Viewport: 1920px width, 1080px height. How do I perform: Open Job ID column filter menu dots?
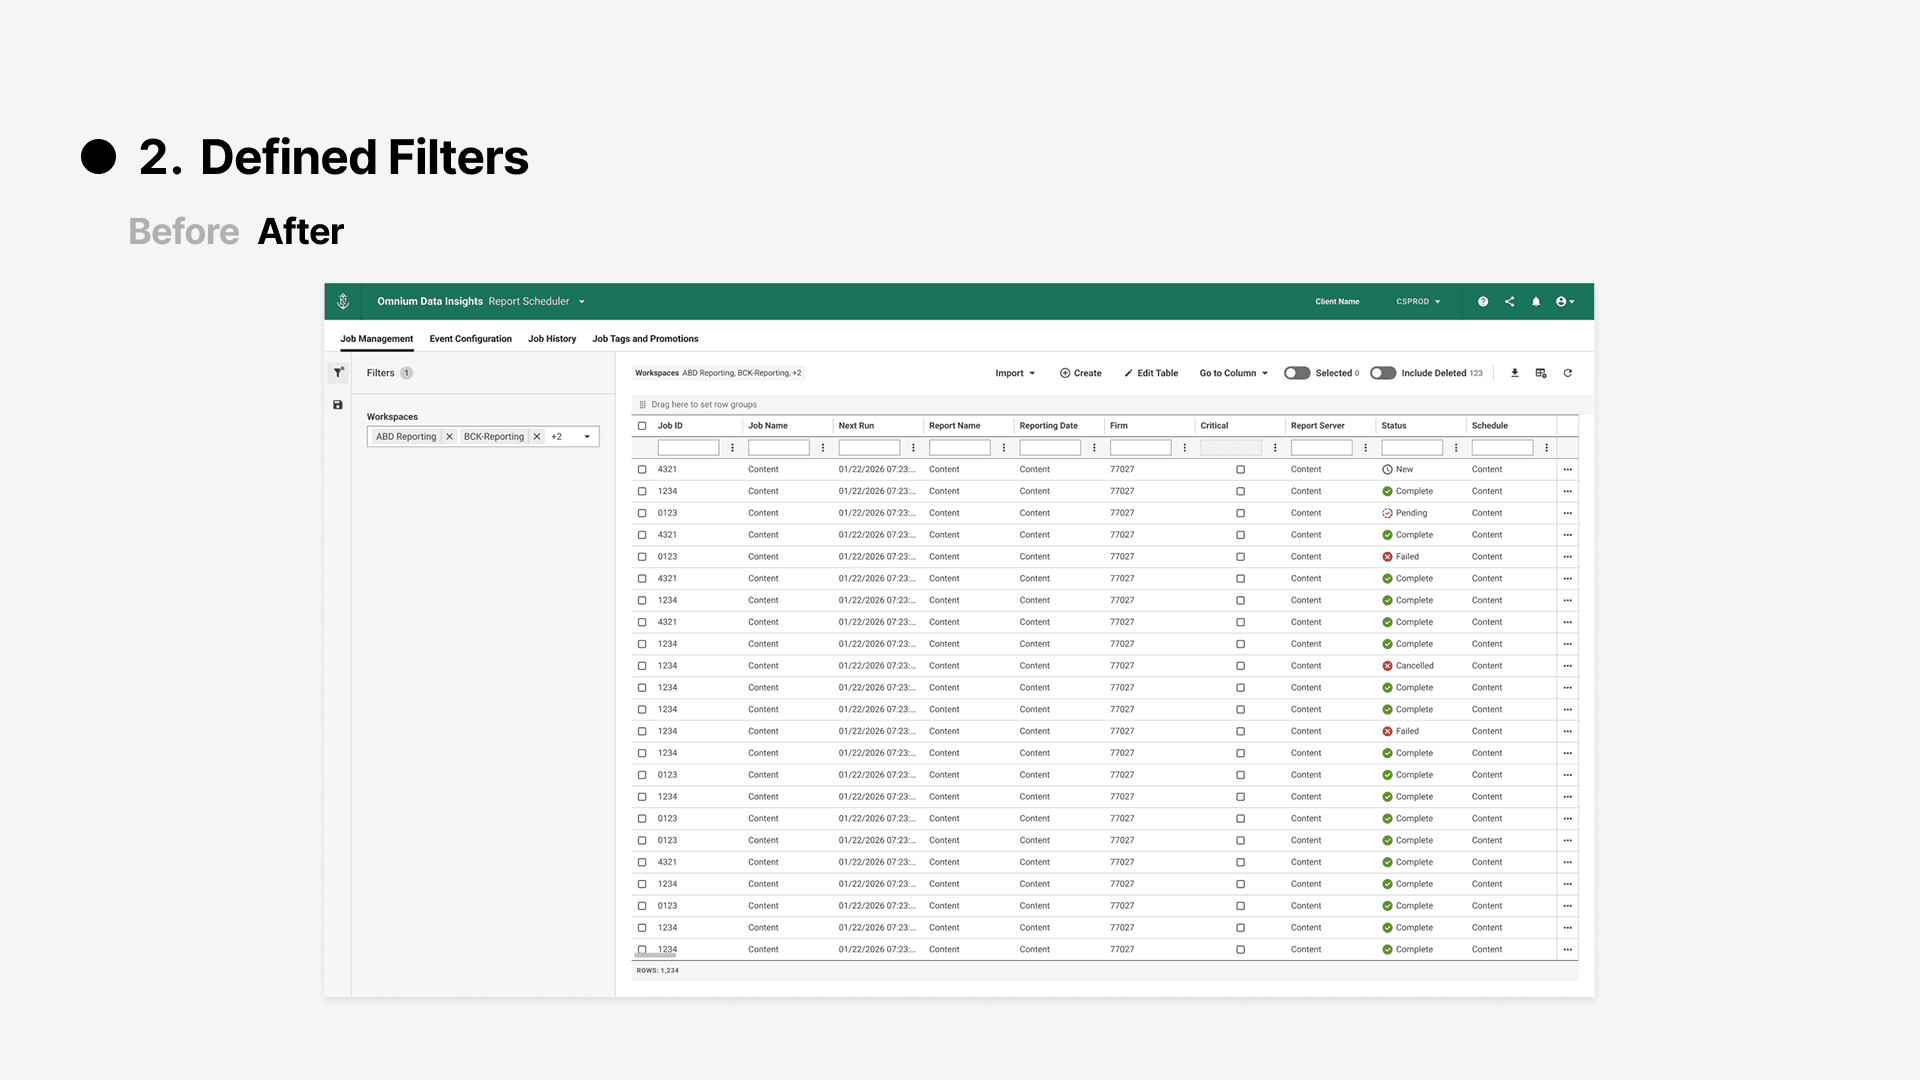coord(732,448)
